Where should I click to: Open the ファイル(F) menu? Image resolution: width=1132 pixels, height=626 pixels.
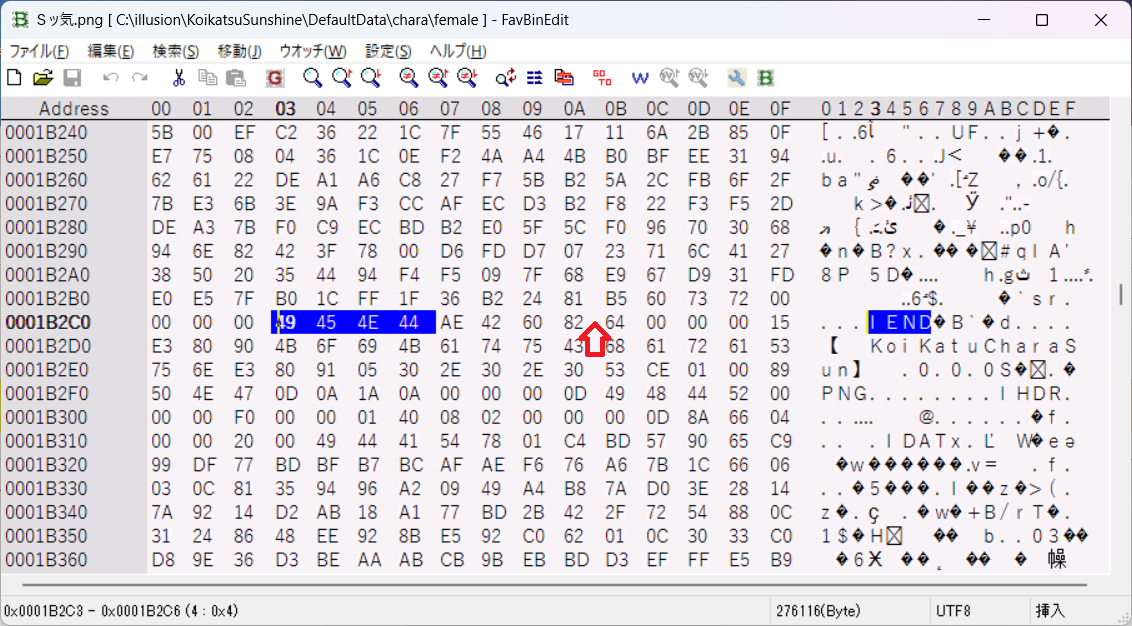(x=39, y=51)
